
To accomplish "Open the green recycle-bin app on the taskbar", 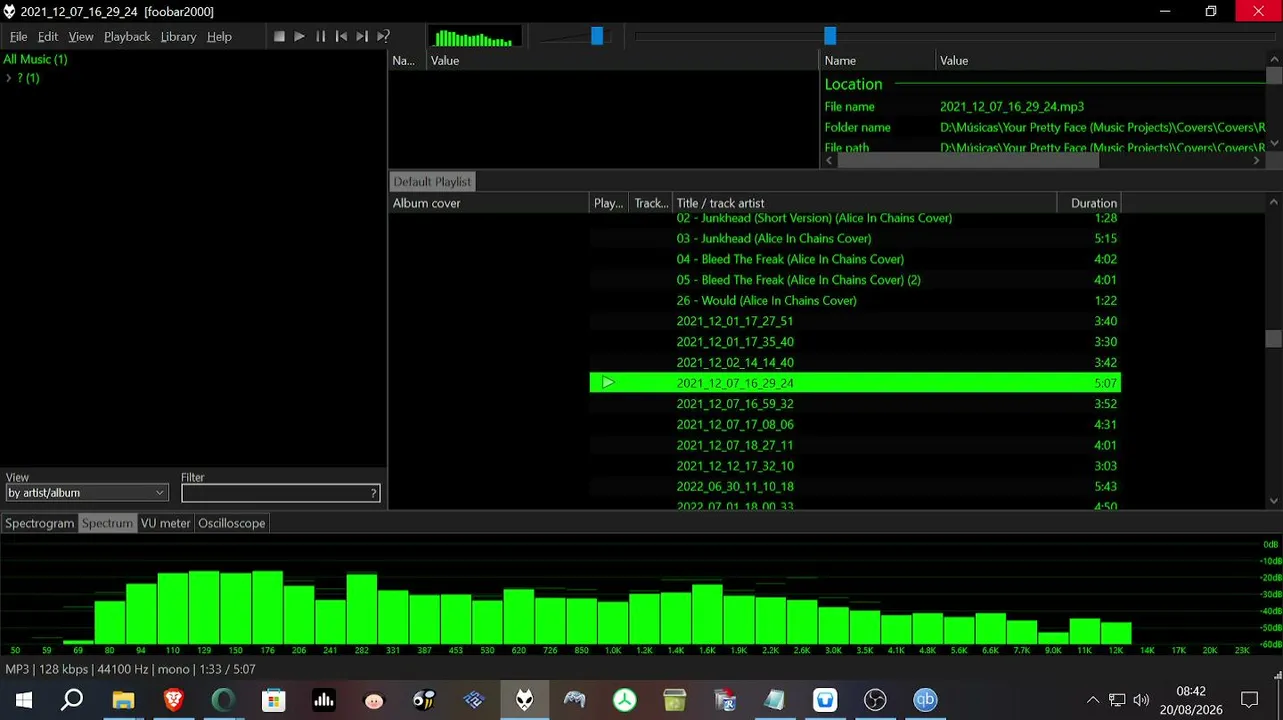I will (674, 700).
